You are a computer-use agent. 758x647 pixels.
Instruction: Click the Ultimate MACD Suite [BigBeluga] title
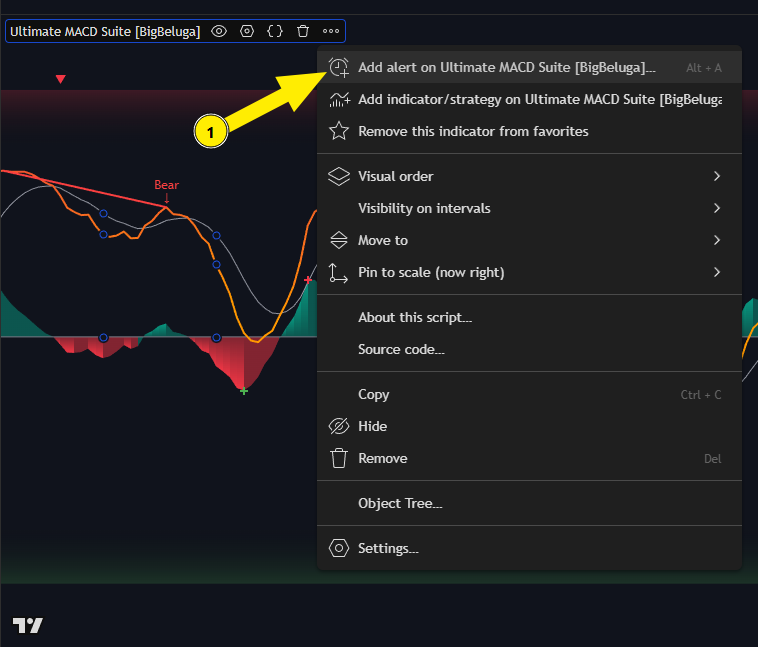pos(105,31)
